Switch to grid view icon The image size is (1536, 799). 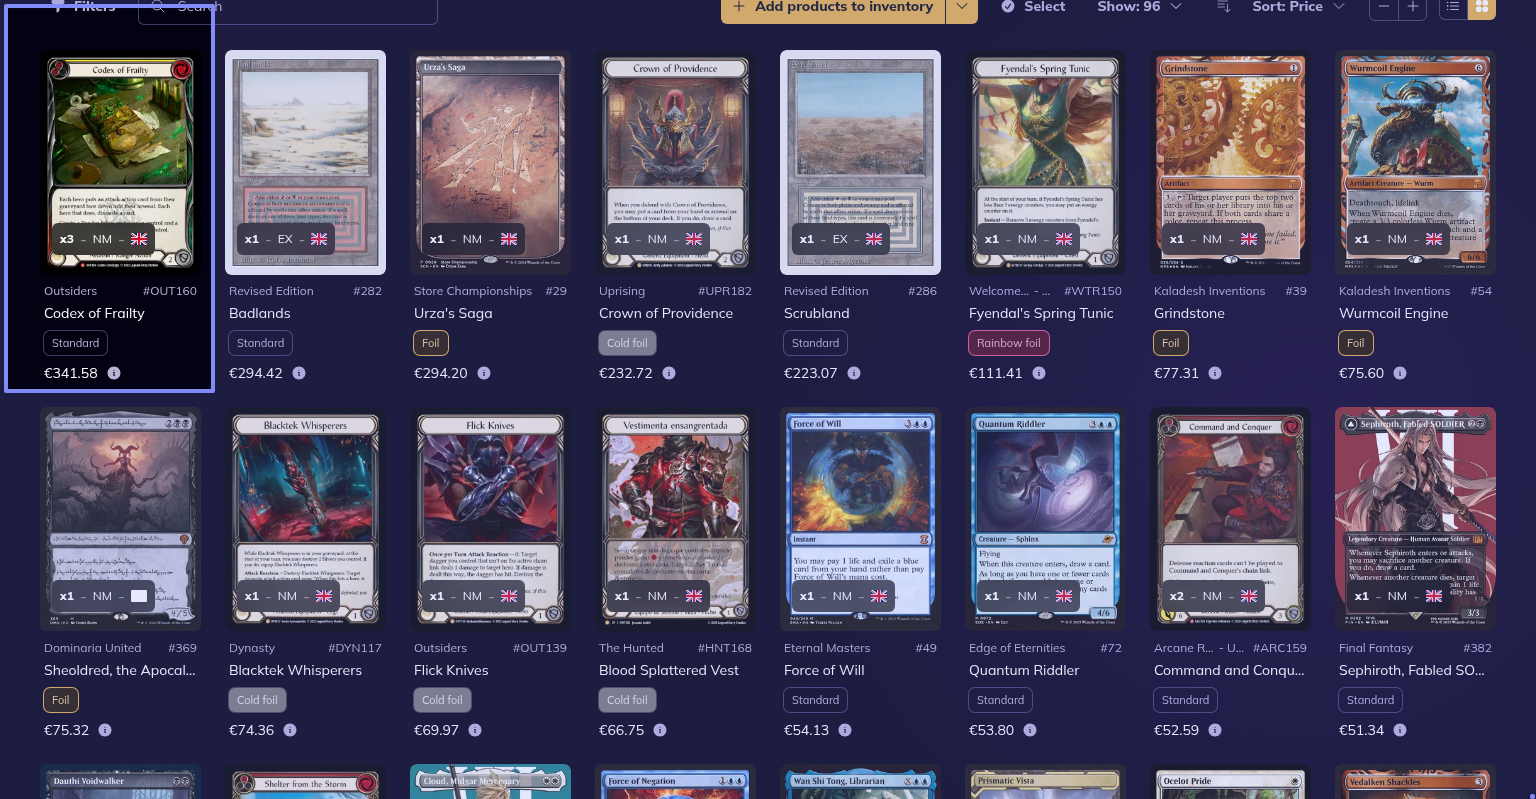(x=1481, y=8)
